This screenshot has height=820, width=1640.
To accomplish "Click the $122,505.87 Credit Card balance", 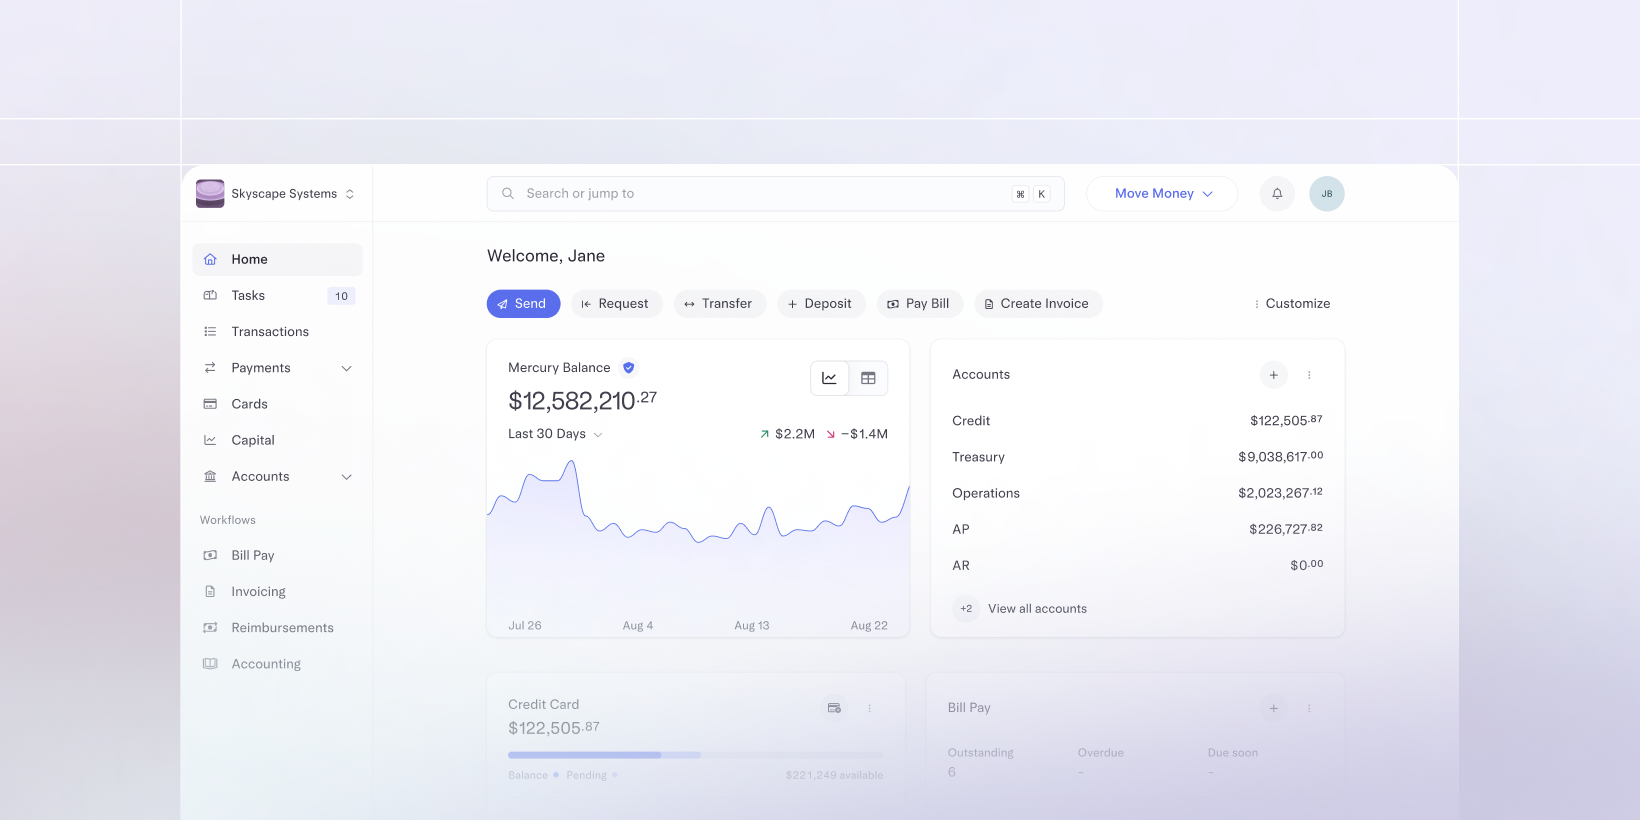I will tap(554, 728).
